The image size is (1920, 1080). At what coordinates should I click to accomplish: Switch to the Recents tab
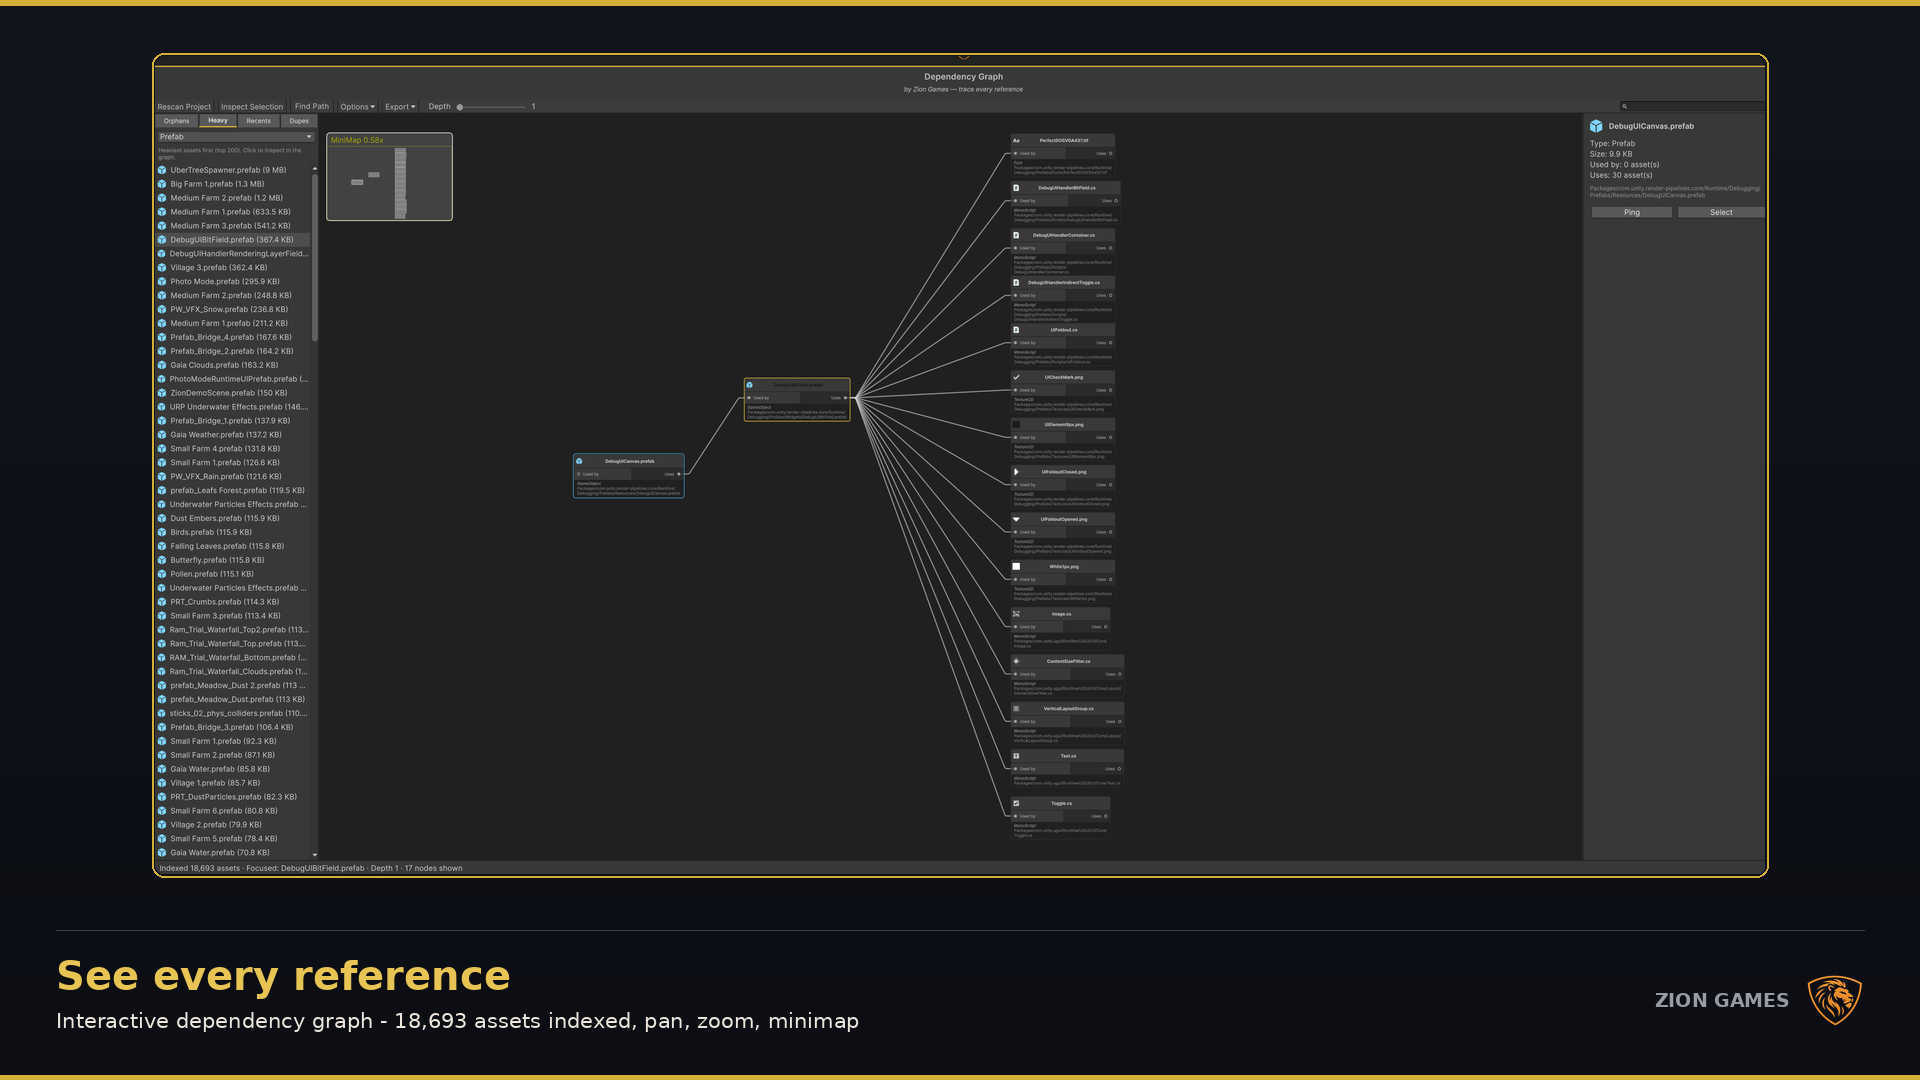click(x=259, y=121)
